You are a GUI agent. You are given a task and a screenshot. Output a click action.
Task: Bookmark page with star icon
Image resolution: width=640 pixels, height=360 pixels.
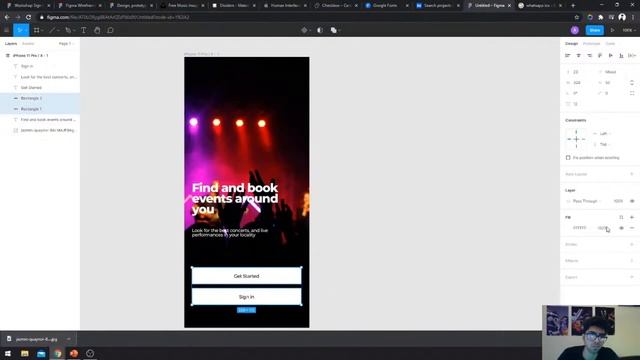coord(577,17)
